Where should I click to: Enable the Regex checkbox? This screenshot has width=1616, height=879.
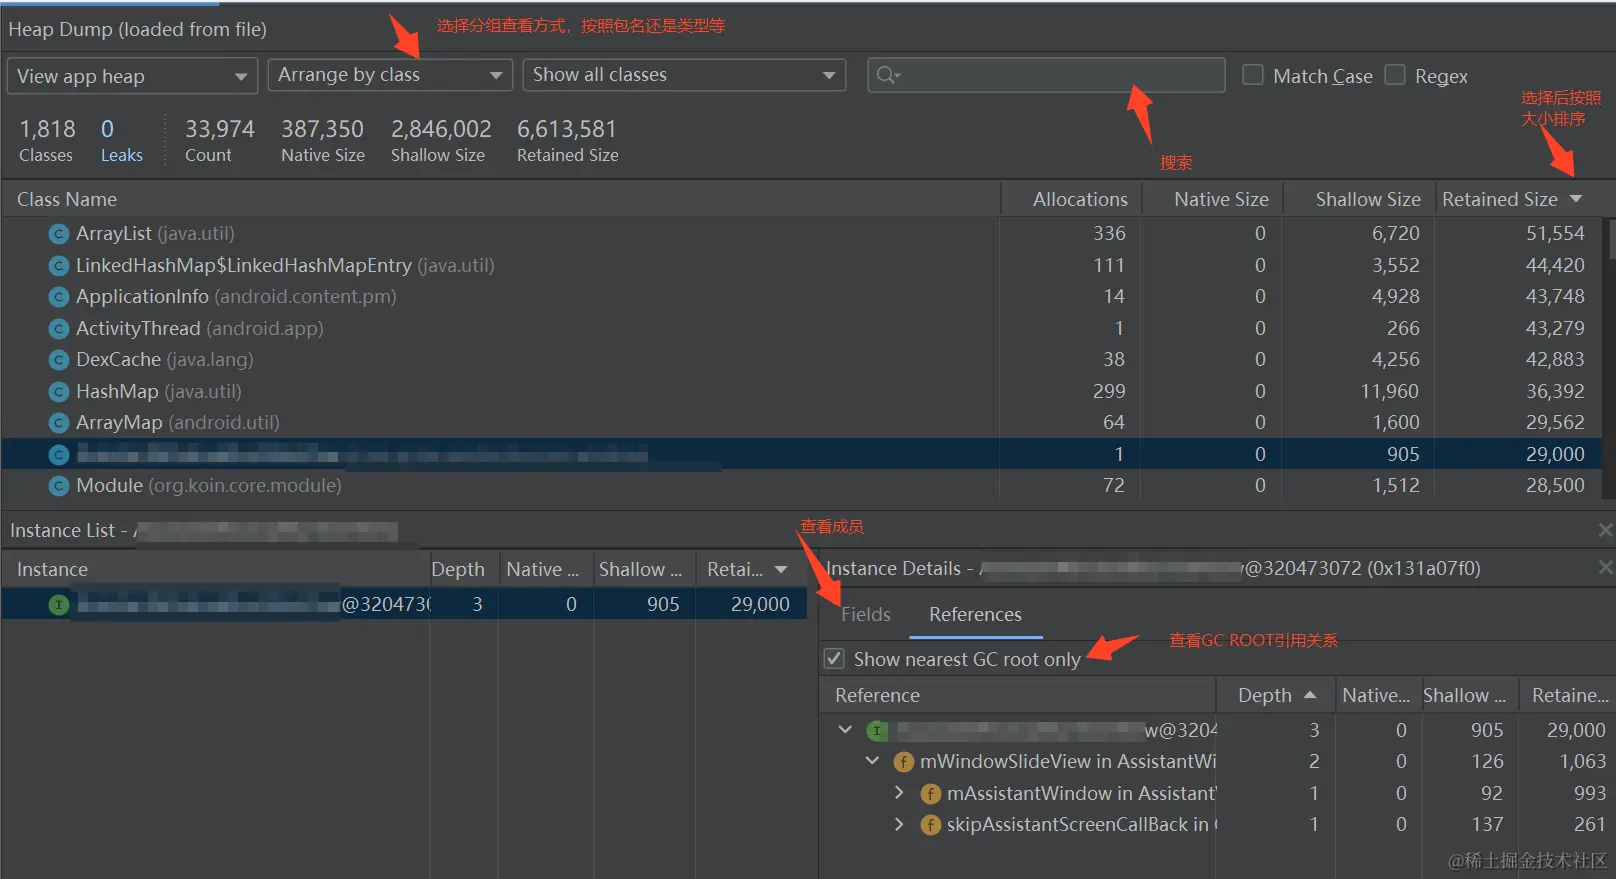(1395, 75)
